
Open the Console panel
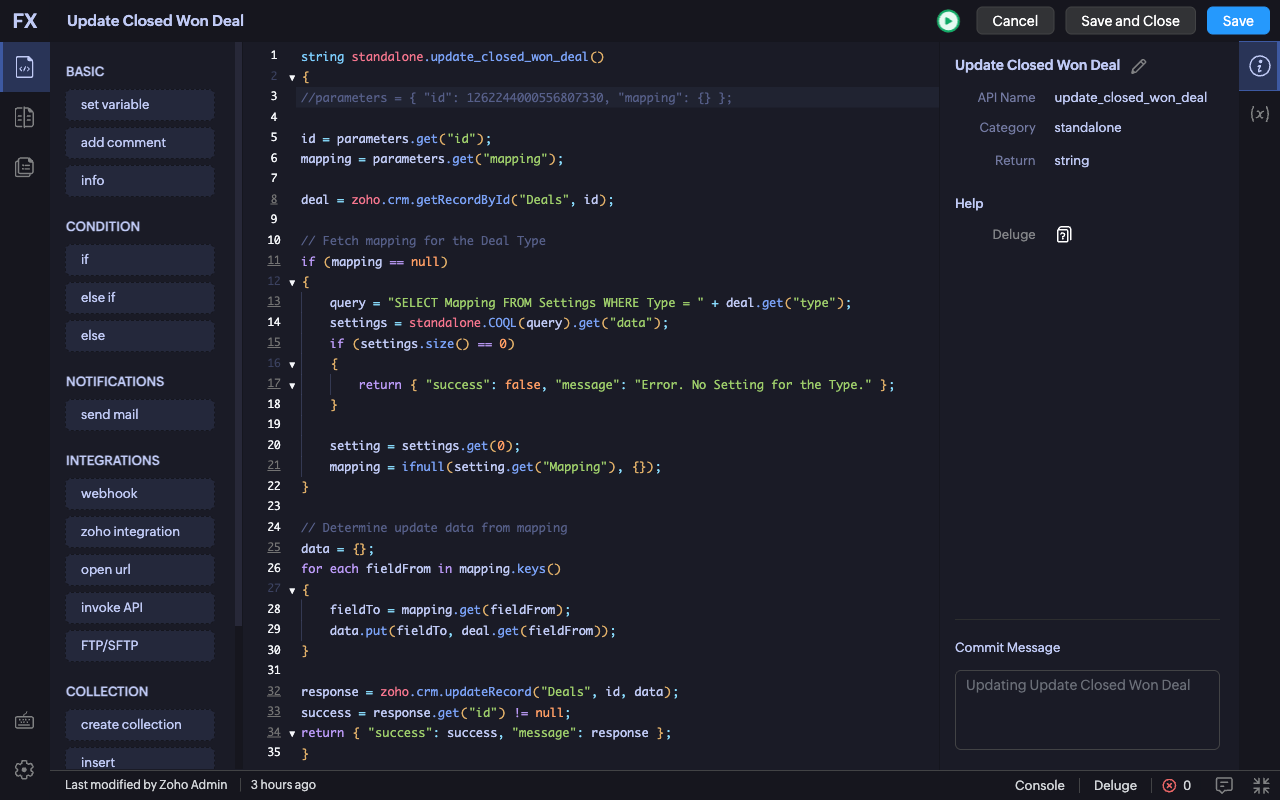coord(1040,785)
